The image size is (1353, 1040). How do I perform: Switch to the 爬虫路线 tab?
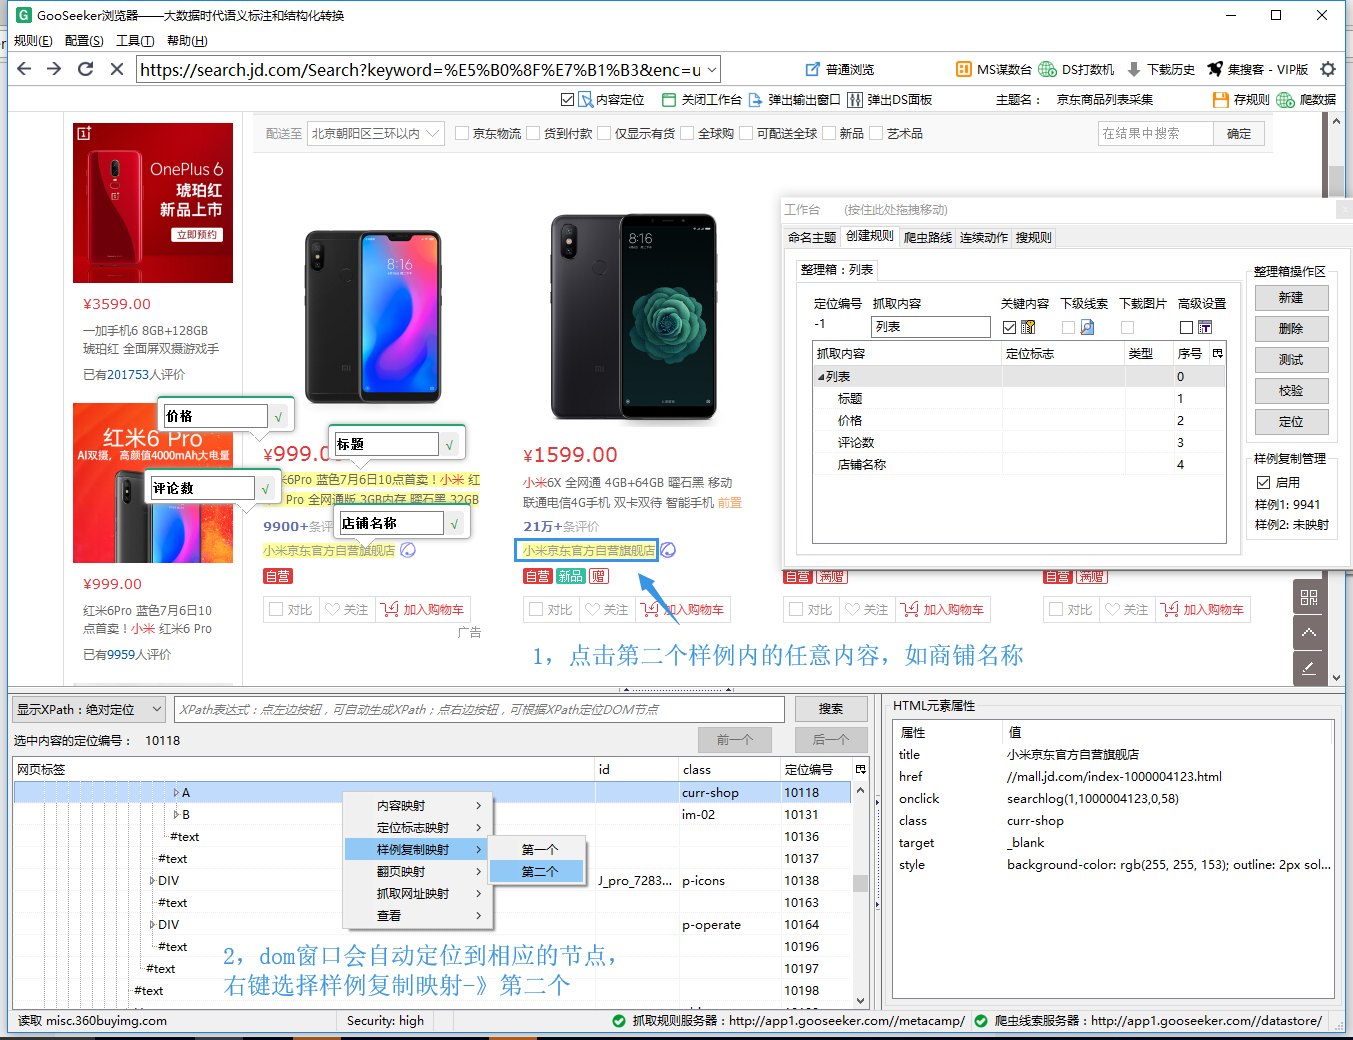[928, 237]
